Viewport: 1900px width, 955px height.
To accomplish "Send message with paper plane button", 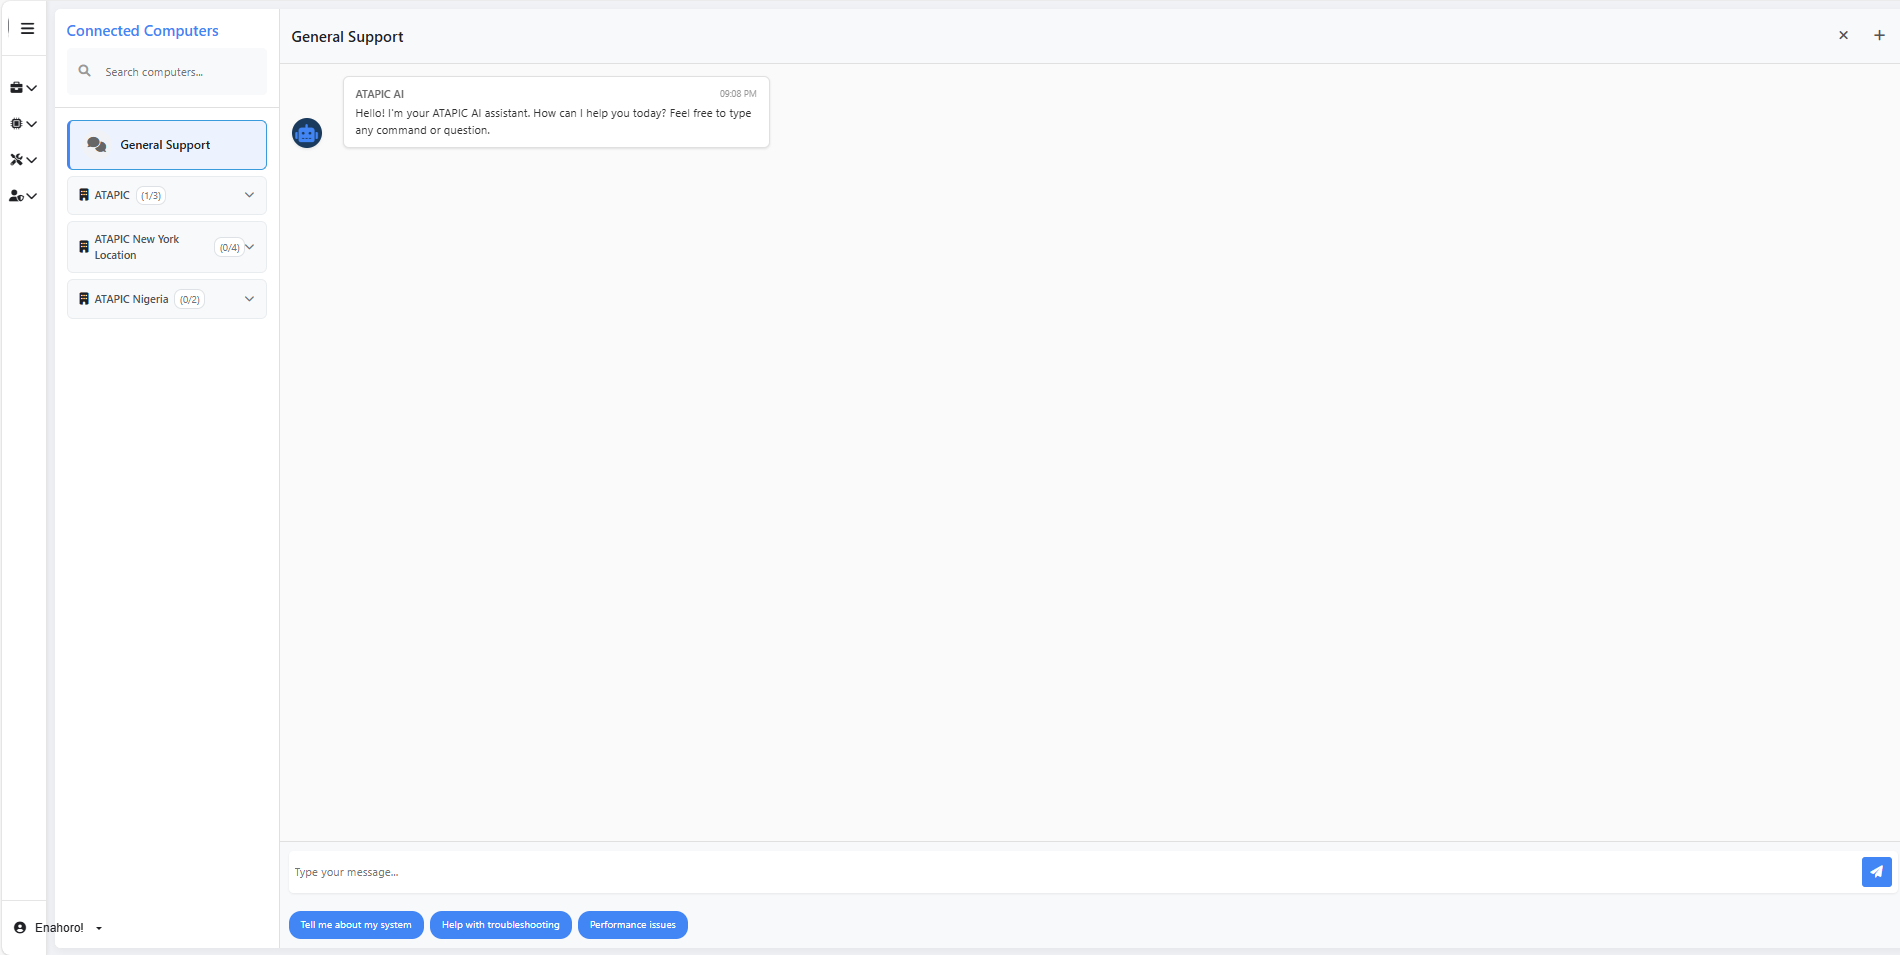I will [1877, 872].
